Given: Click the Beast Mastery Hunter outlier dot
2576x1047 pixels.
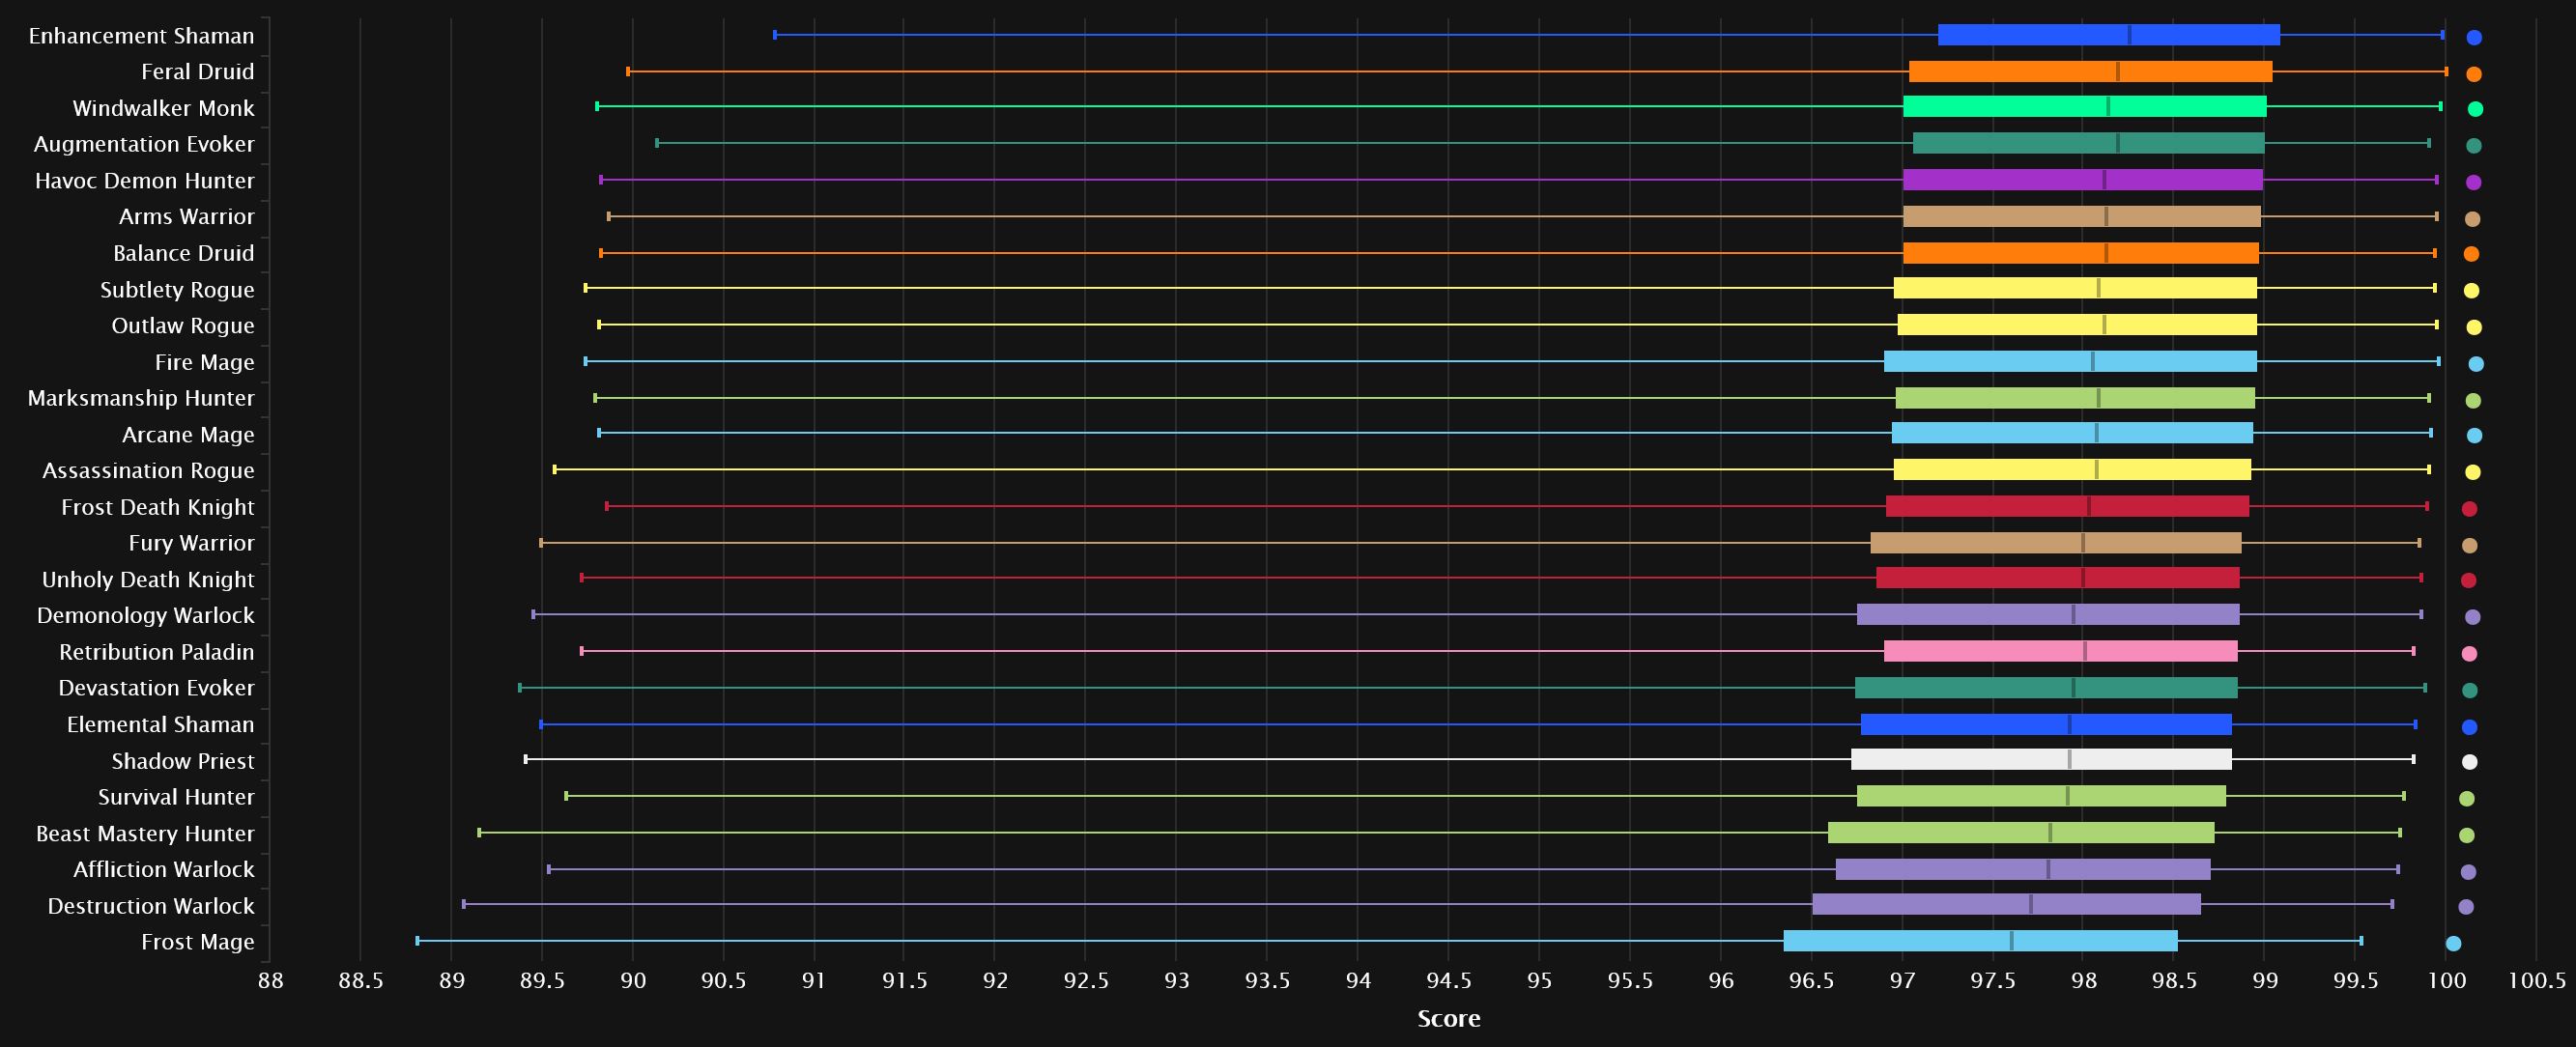Looking at the screenshot, I should point(2466,835).
